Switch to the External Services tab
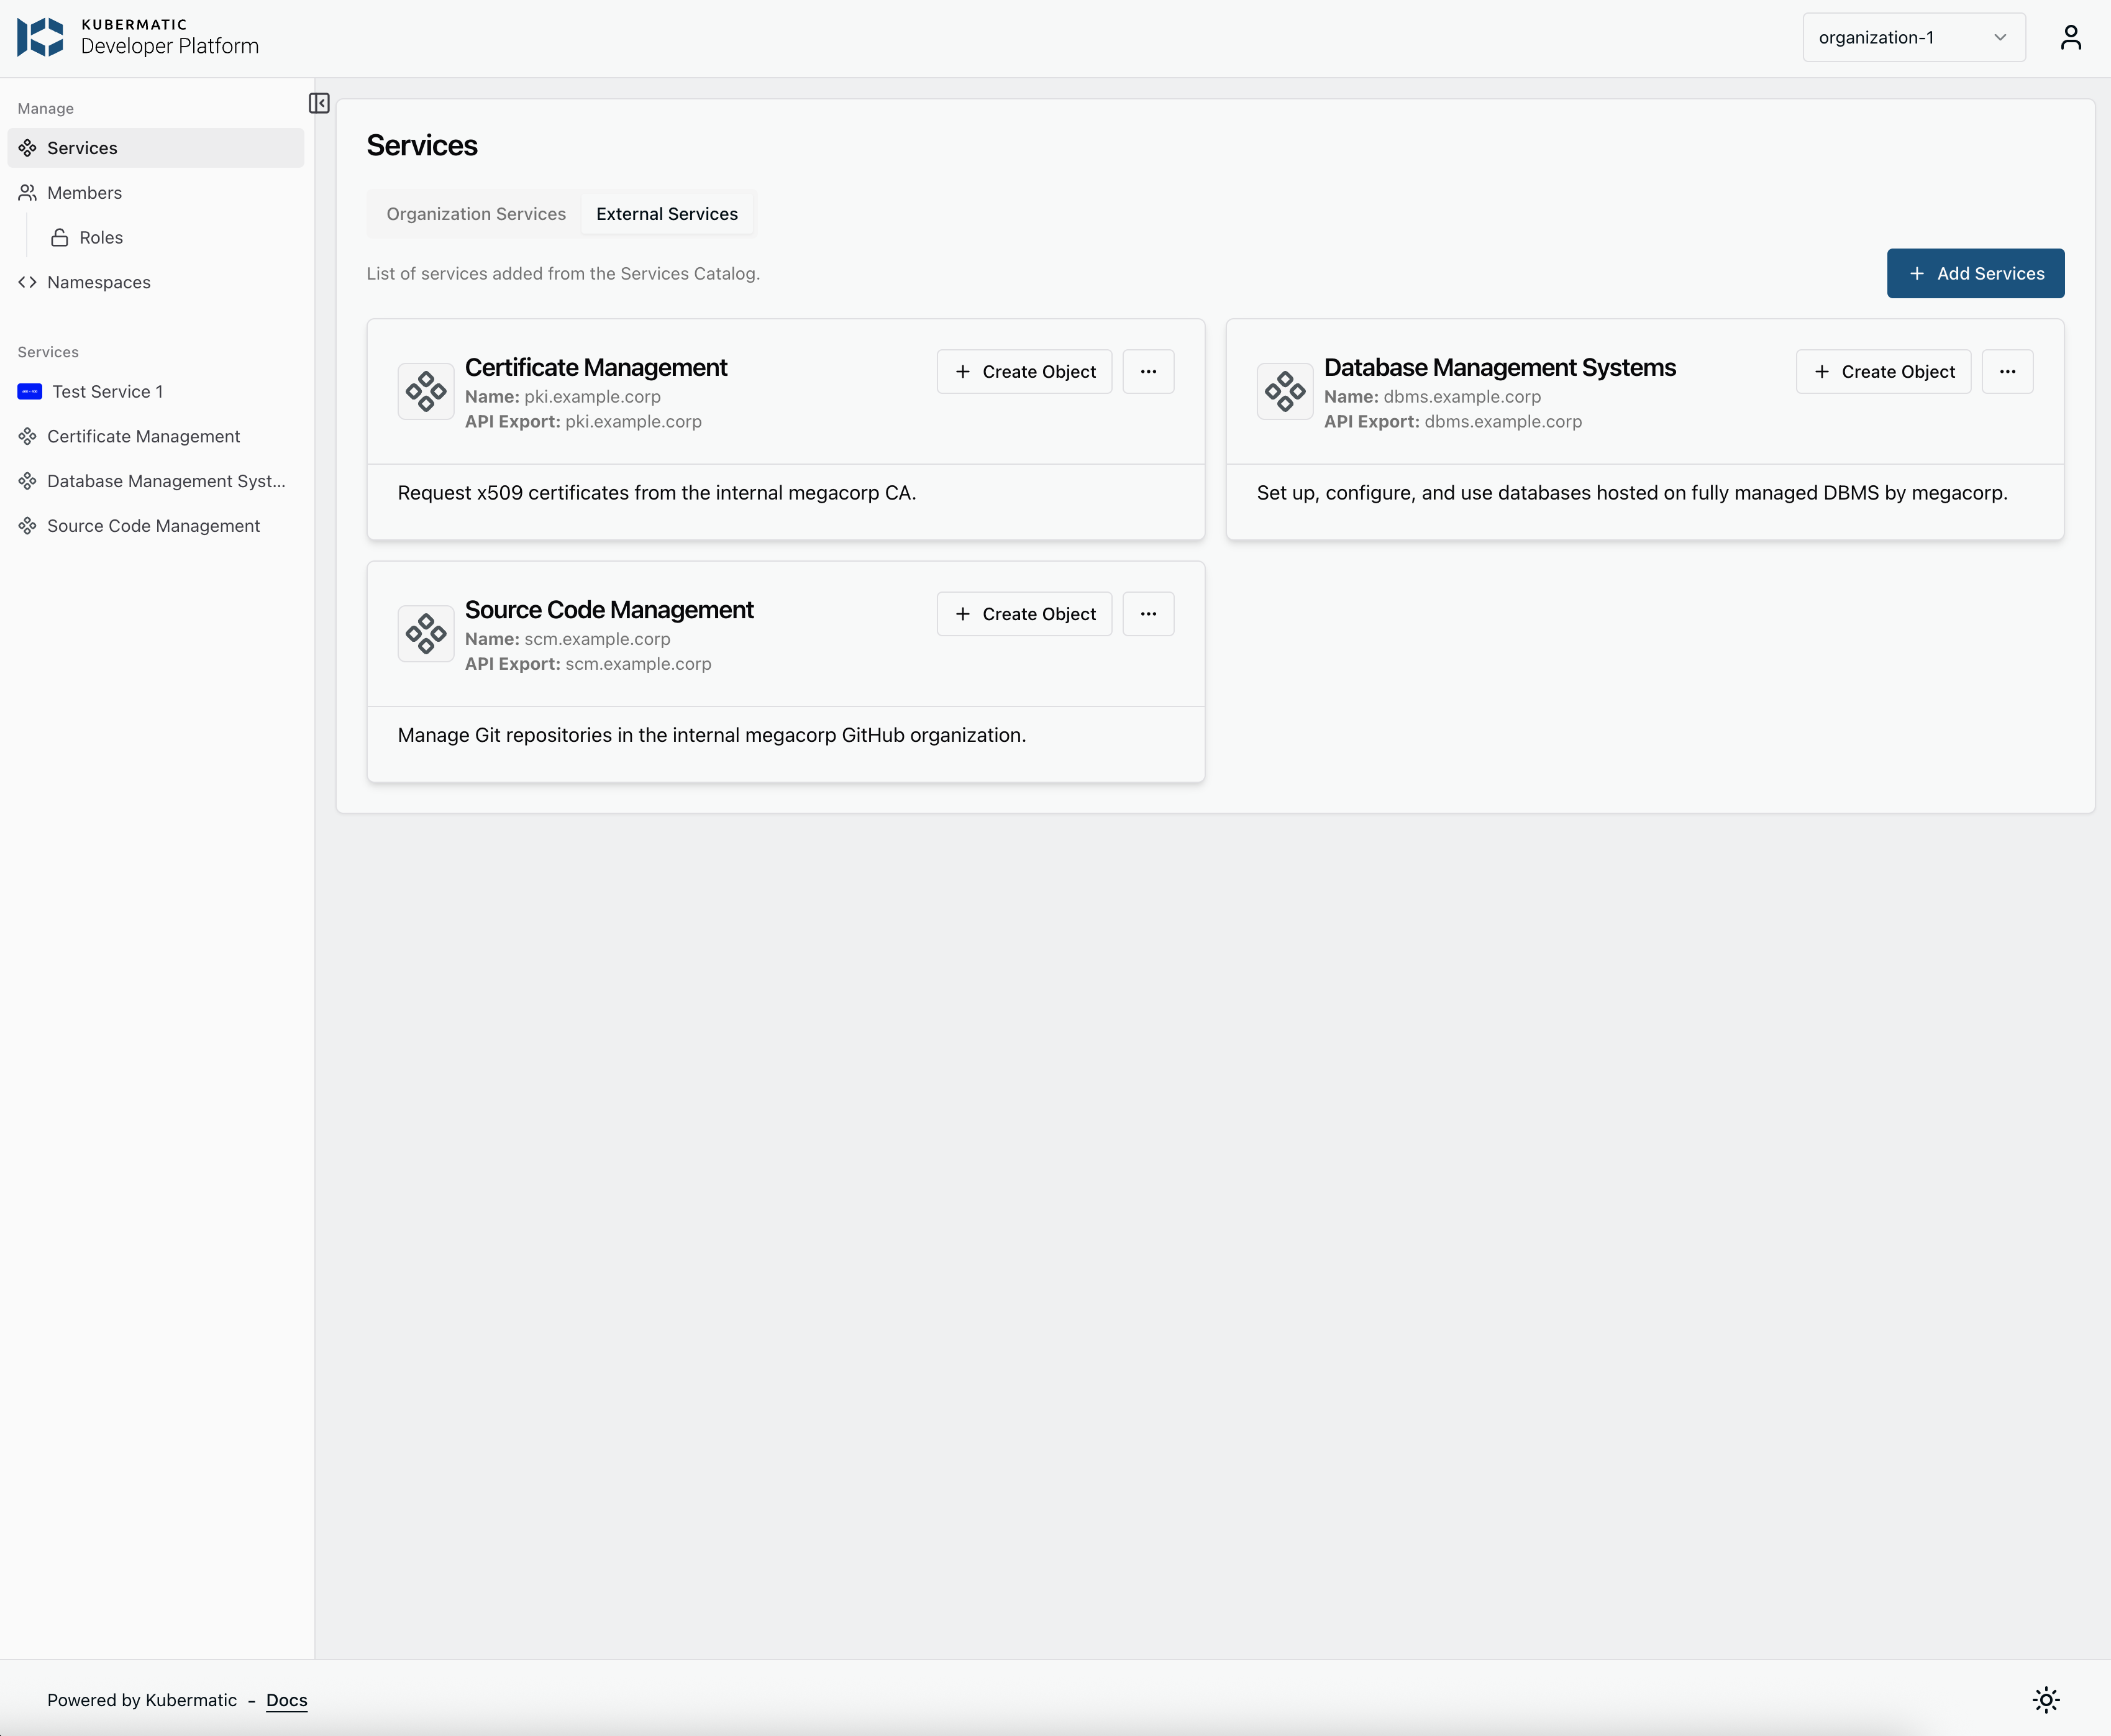The height and width of the screenshot is (1736, 2111). coord(666,213)
